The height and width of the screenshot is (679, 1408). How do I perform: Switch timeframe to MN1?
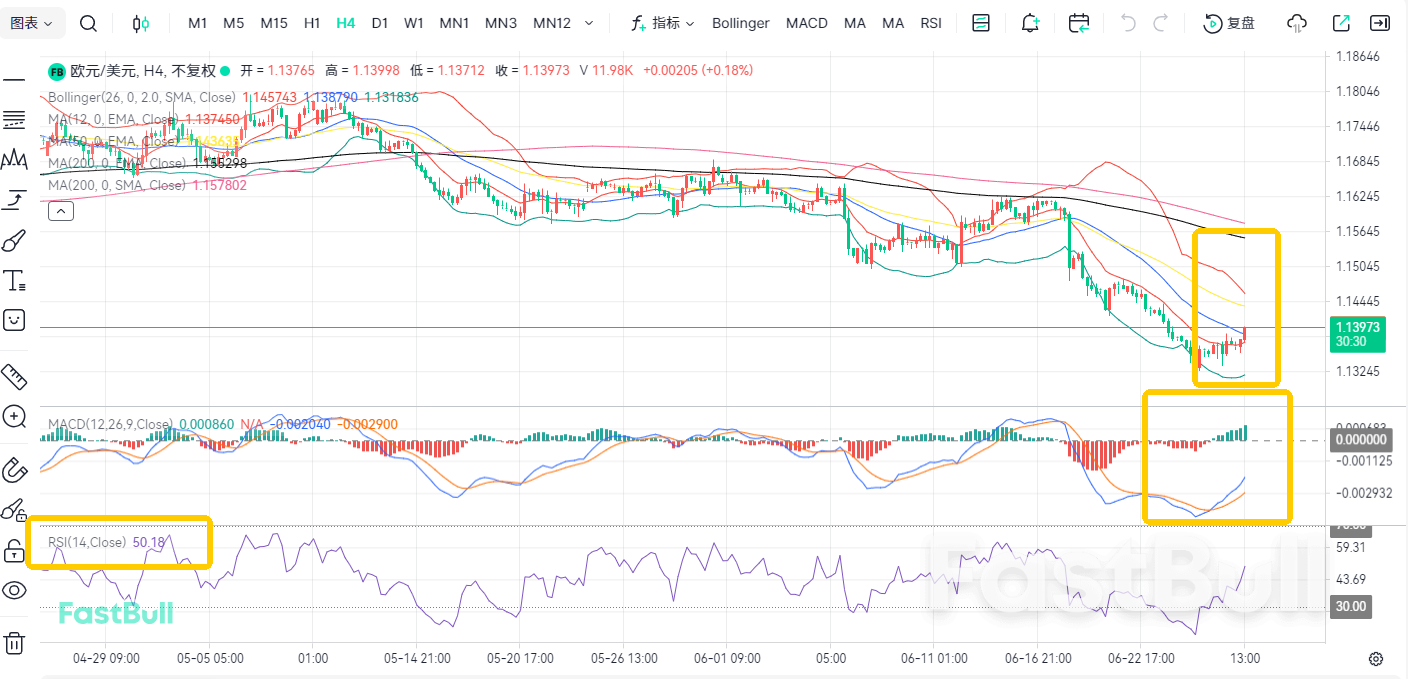click(455, 23)
